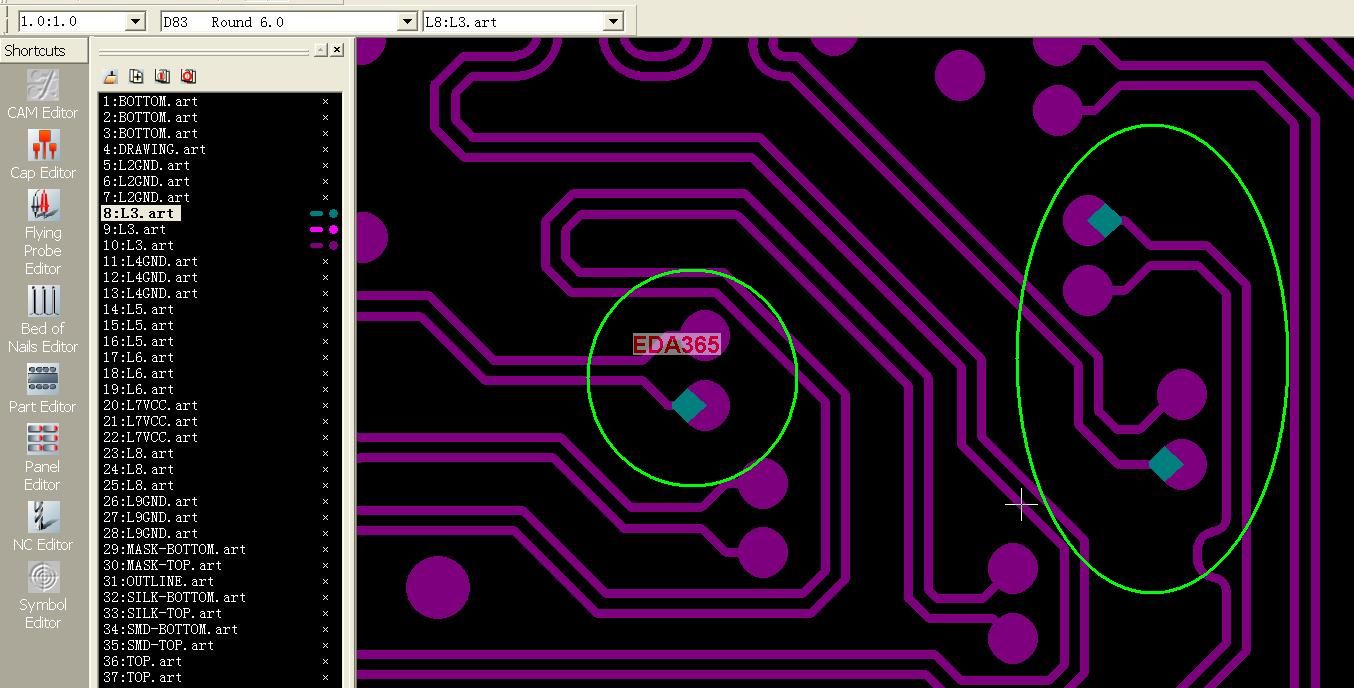Open the L8:L3.art active layer dropdown
Screen dimensions: 1354x688
[x=614, y=21]
